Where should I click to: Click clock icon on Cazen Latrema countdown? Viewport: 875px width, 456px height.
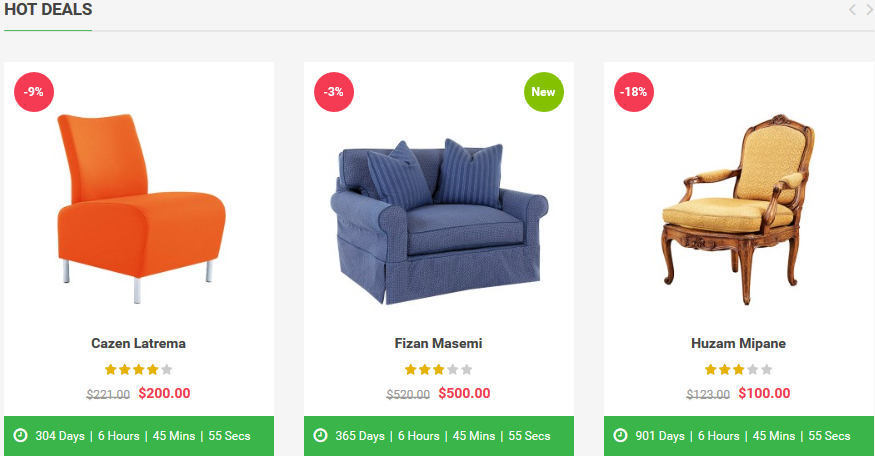point(20,436)
